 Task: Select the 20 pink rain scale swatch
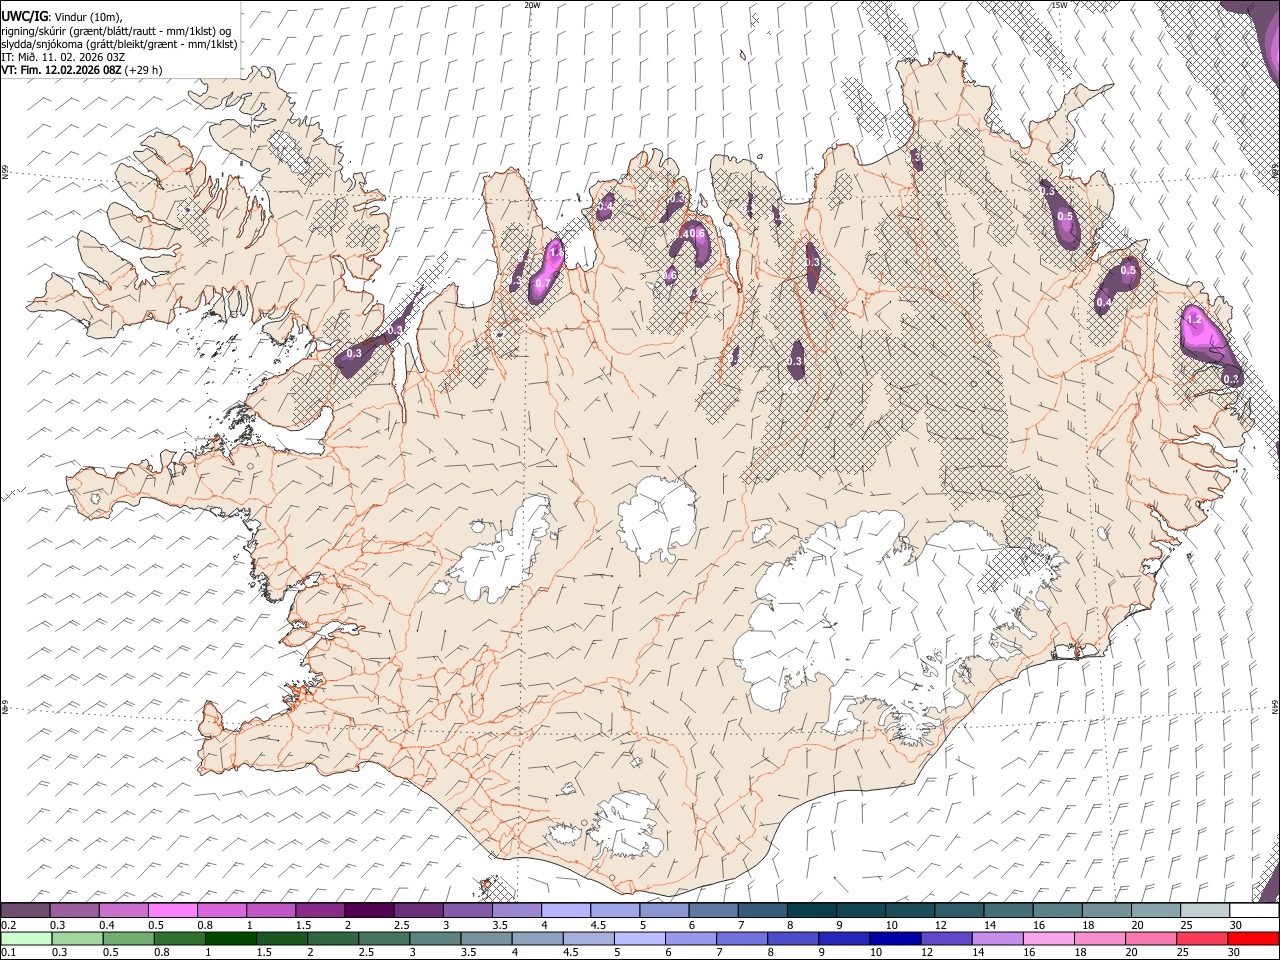1152,938
